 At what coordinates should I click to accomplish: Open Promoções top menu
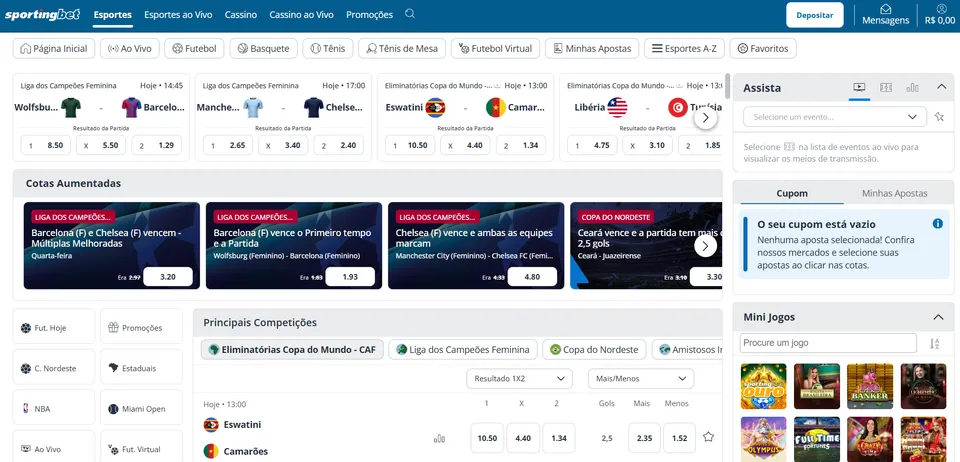[x=369, y=15]
